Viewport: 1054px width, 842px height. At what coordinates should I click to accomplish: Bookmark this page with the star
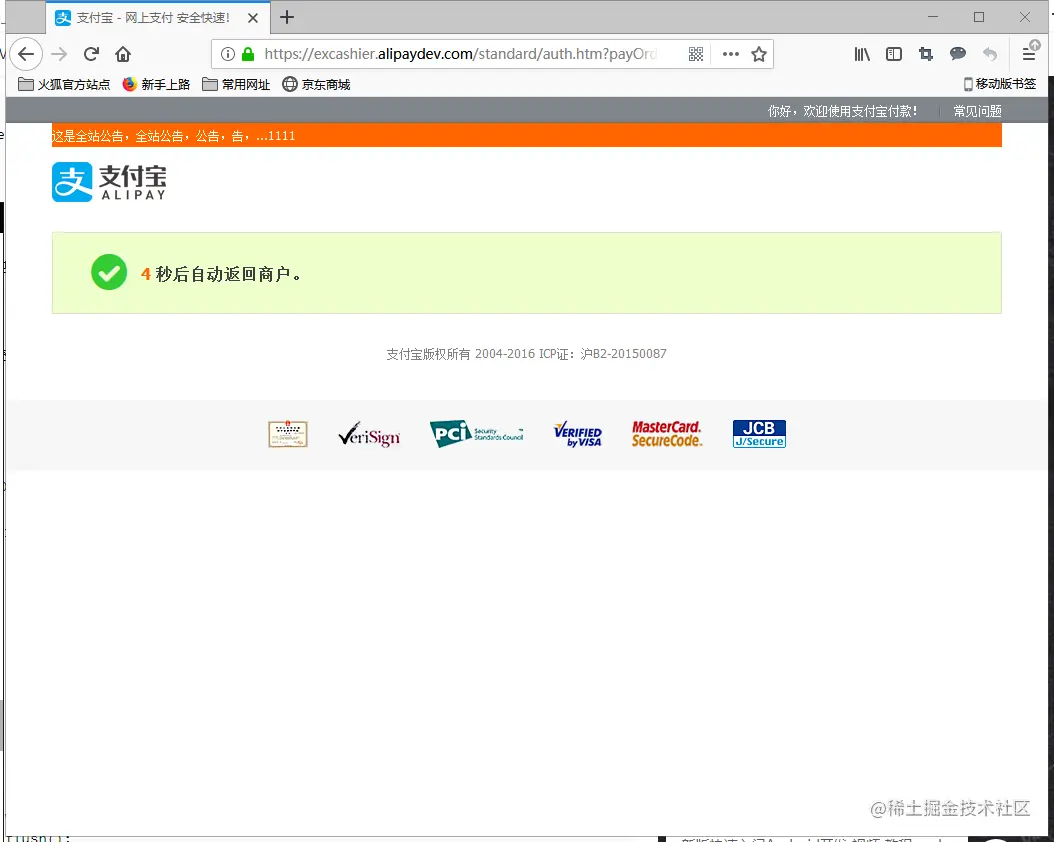759,54
